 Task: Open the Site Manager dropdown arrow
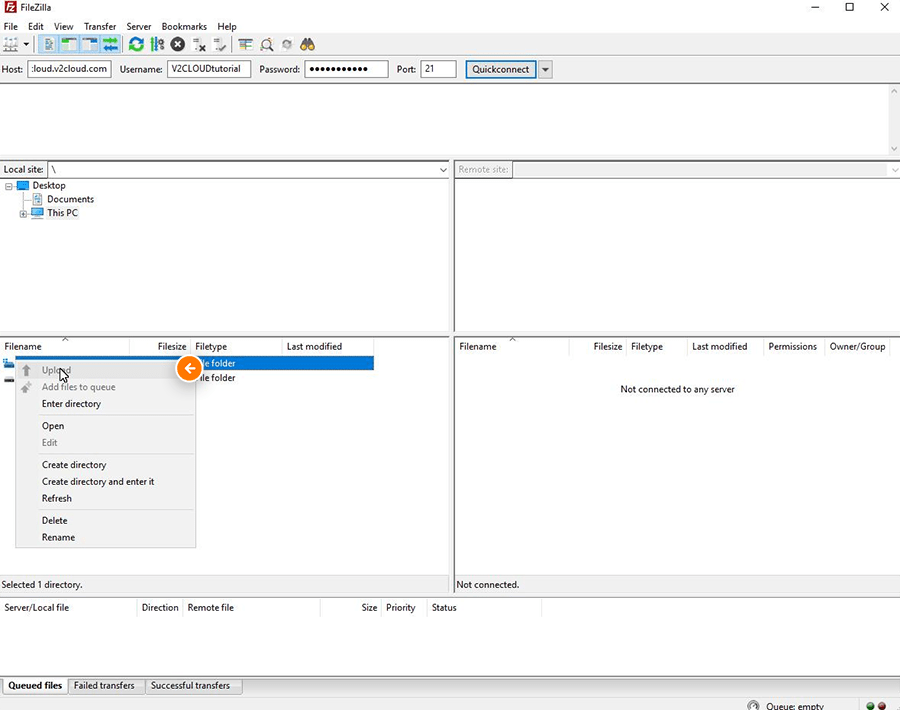tap(26, 44)
